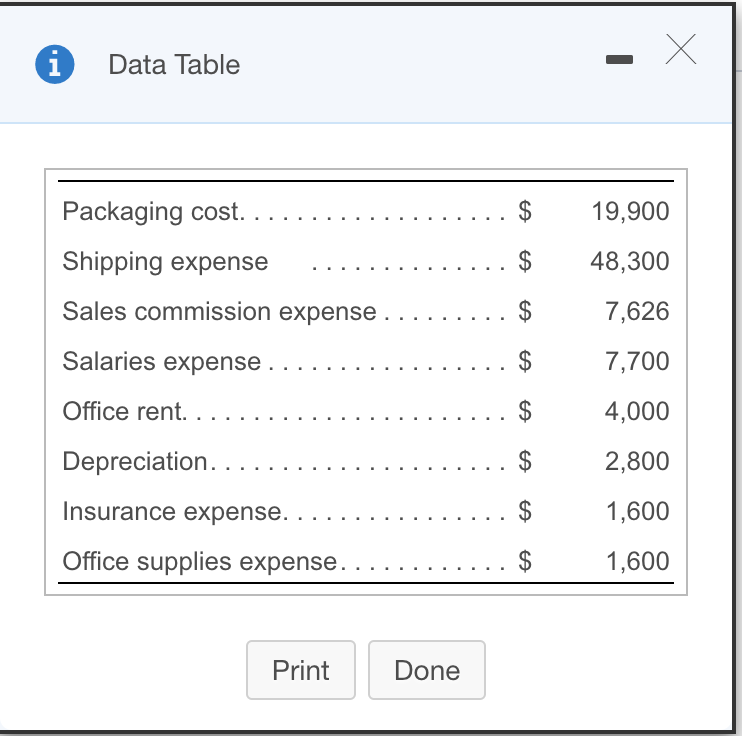The width and height of the screenshot is (742, 736).
Task: Click the Shipping expense label
Action: [165, 261]
